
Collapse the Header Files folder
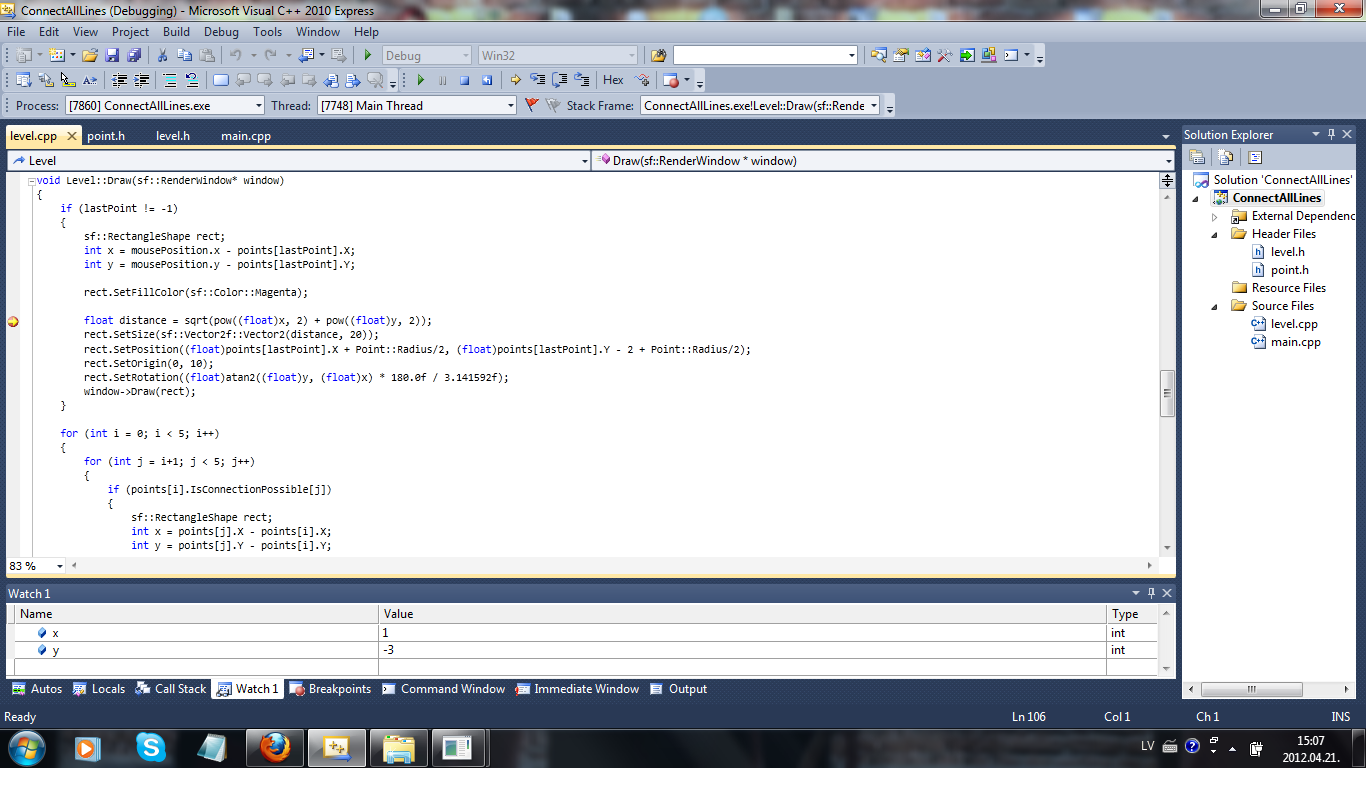[x=1216, y=234]
